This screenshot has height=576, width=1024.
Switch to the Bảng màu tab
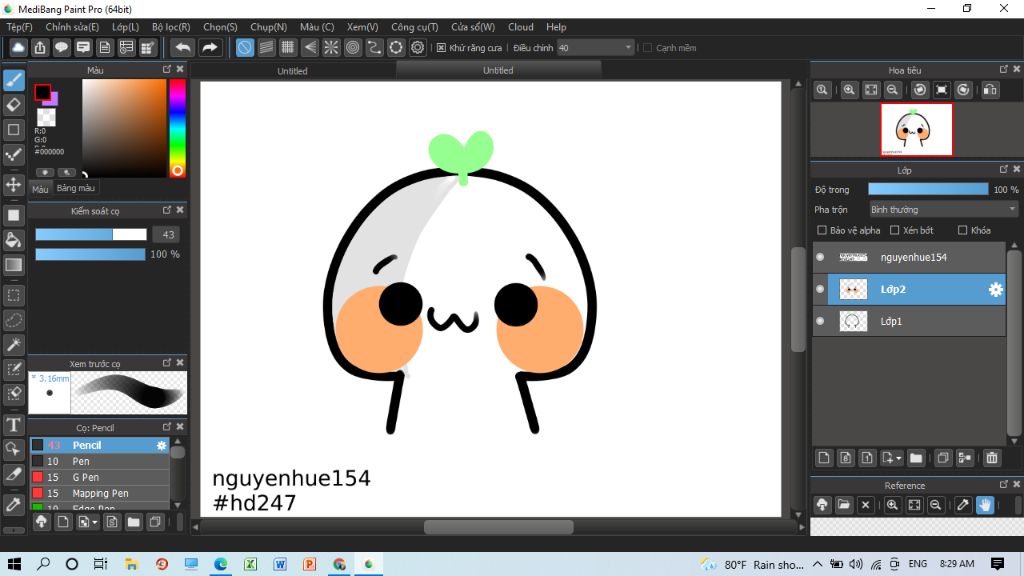76,188
